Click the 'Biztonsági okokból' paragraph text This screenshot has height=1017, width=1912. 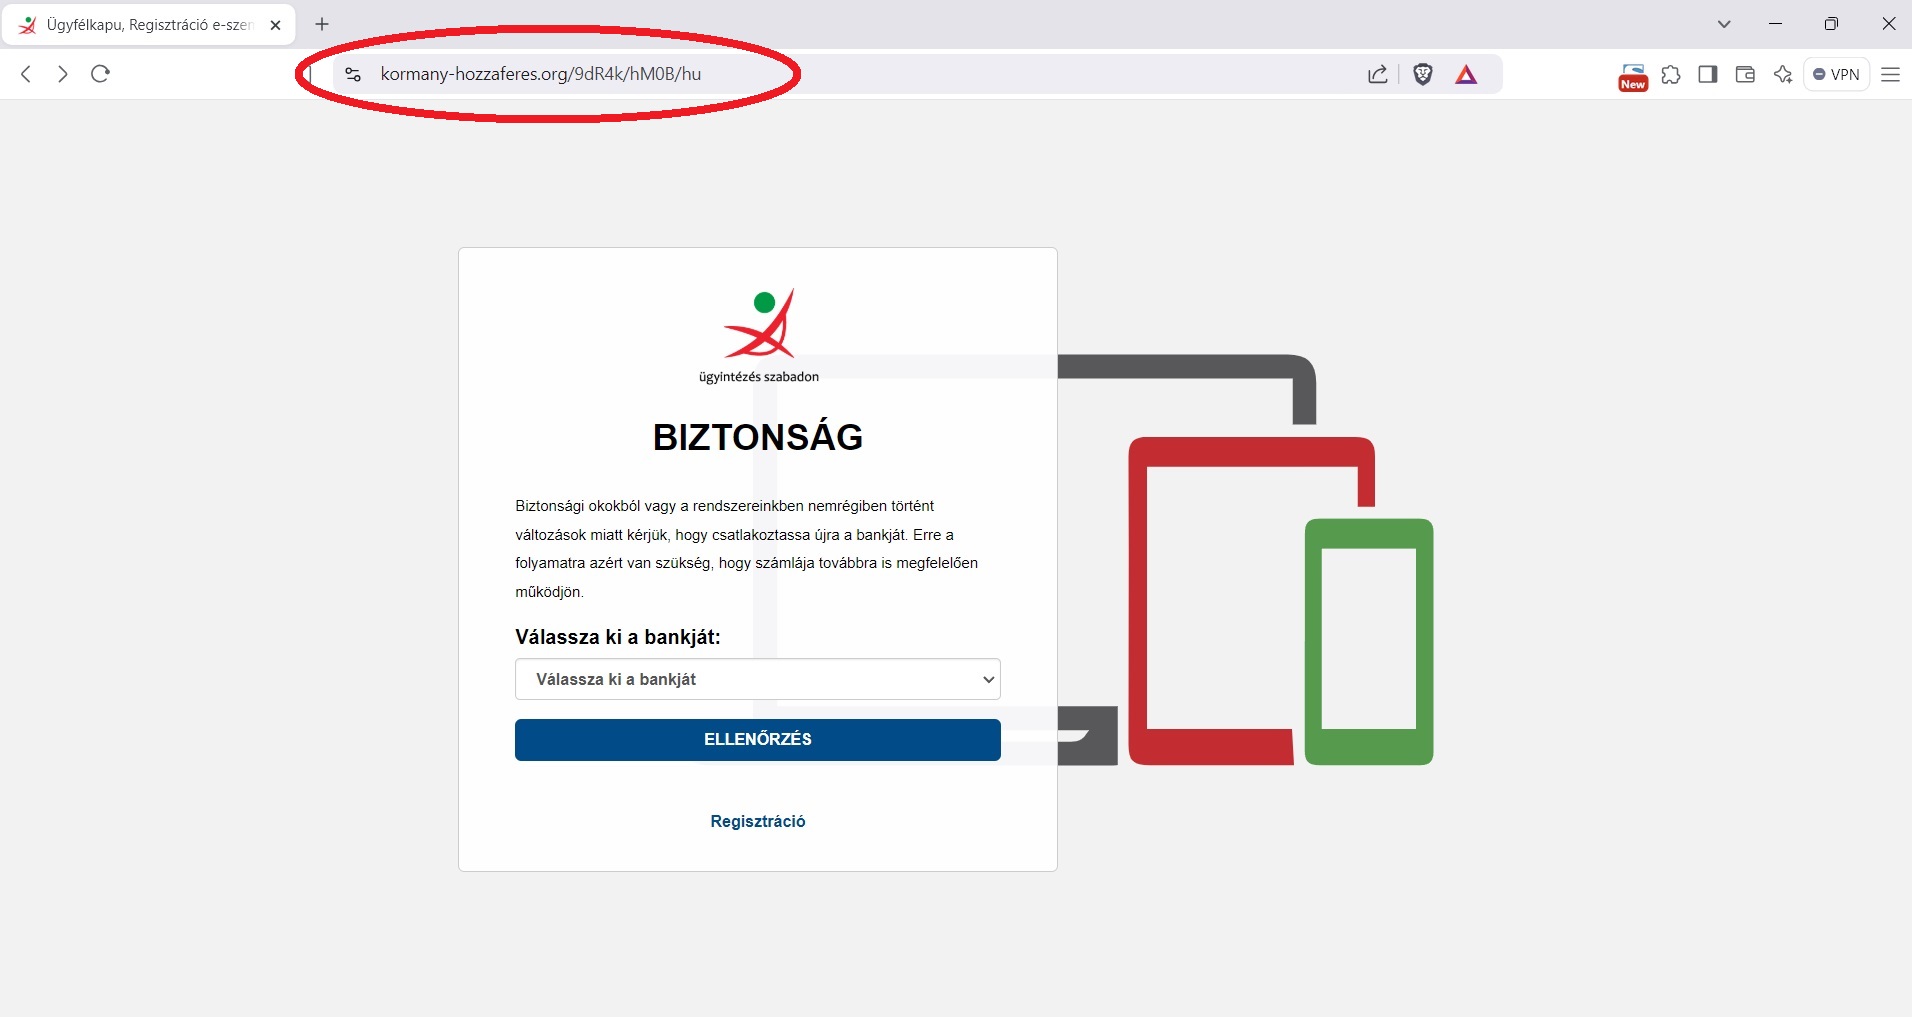point(747,549)
